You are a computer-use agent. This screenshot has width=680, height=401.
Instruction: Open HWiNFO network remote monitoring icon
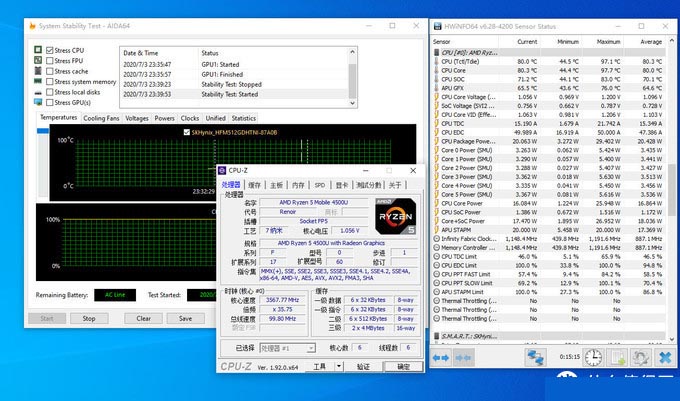pos(535,358)
